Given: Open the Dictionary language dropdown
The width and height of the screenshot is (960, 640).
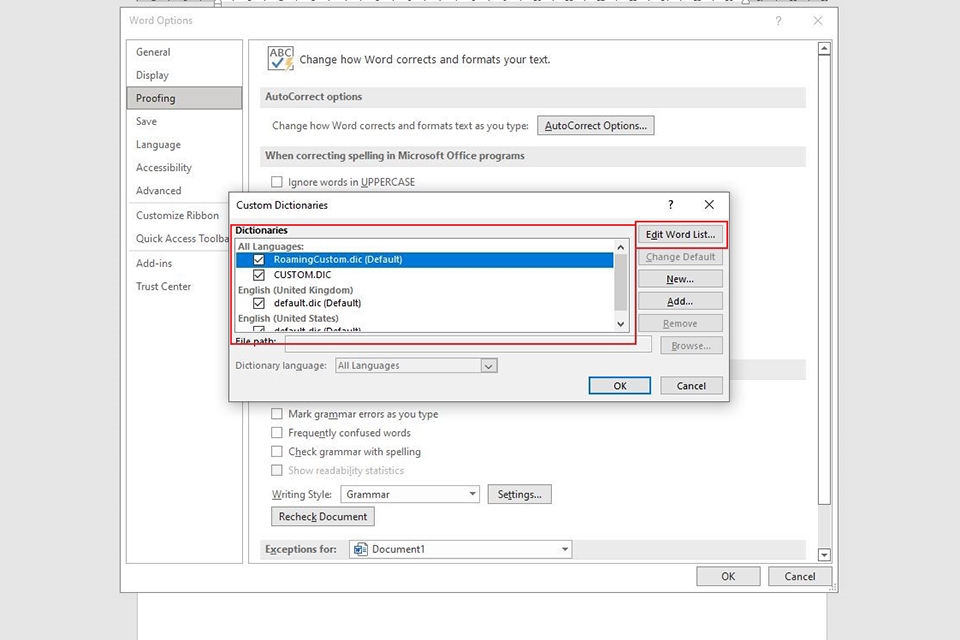Looking at the screenshot, I should [x=416, y=366].
